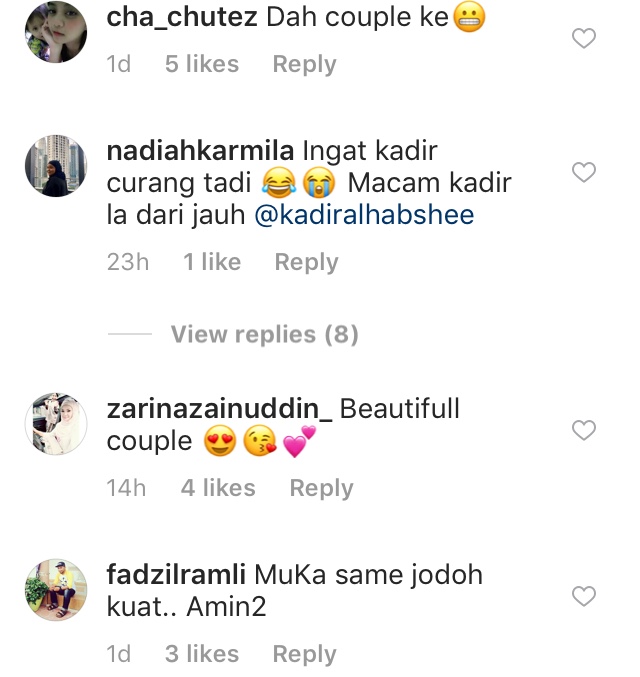Viewport: 640px width, 677px height.
Task: Tap heart on nadiahkarmila's comment
Action: 584,172
